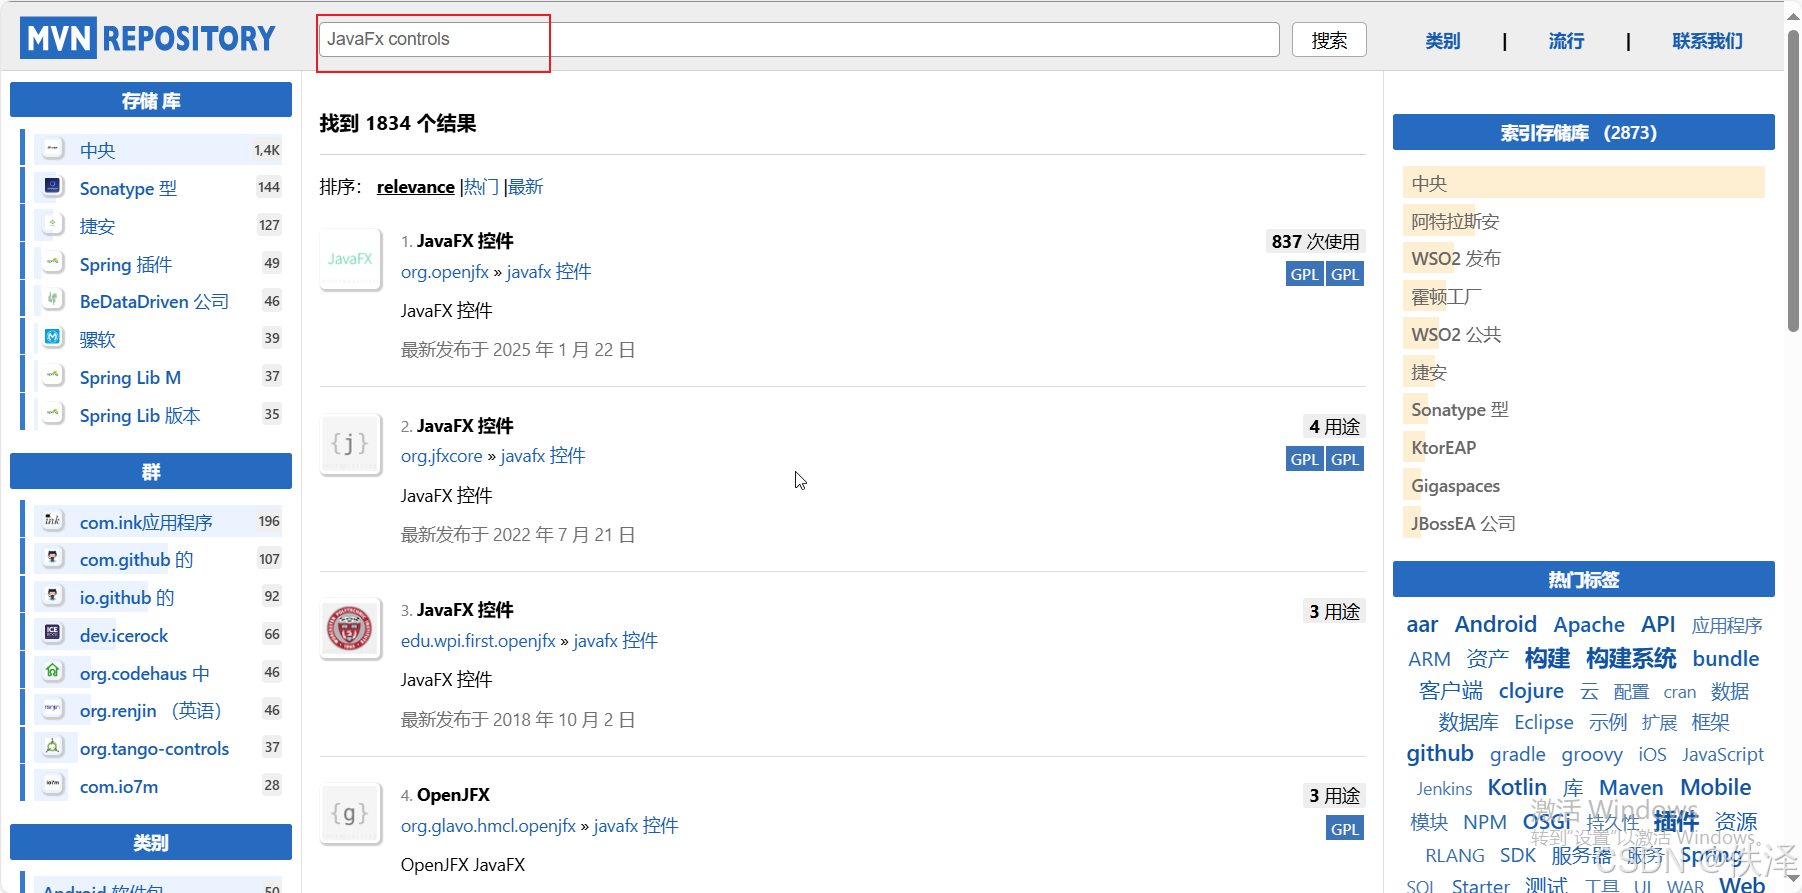Open result 1 JavaFX 控件 title
Image resolution: width=1802 pixels, height=893 pixels.
465,241
